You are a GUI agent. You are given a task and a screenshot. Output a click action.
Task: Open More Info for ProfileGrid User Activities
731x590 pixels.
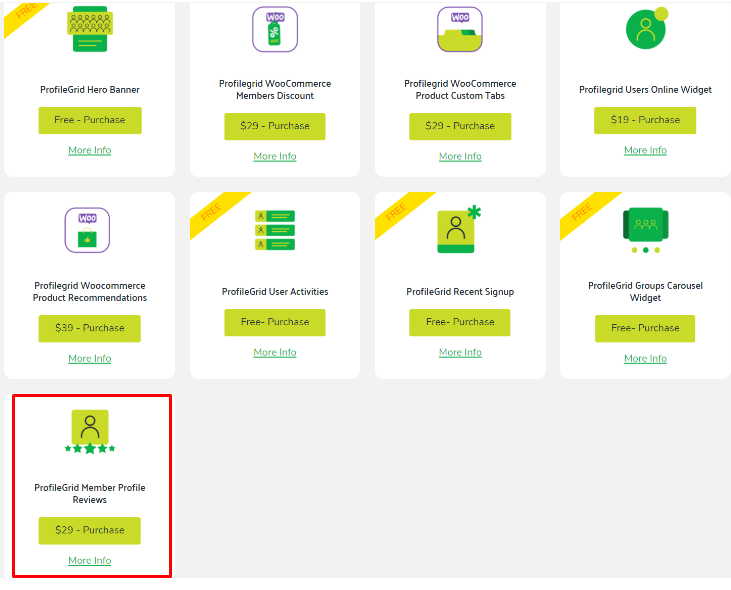coord(275,352)
